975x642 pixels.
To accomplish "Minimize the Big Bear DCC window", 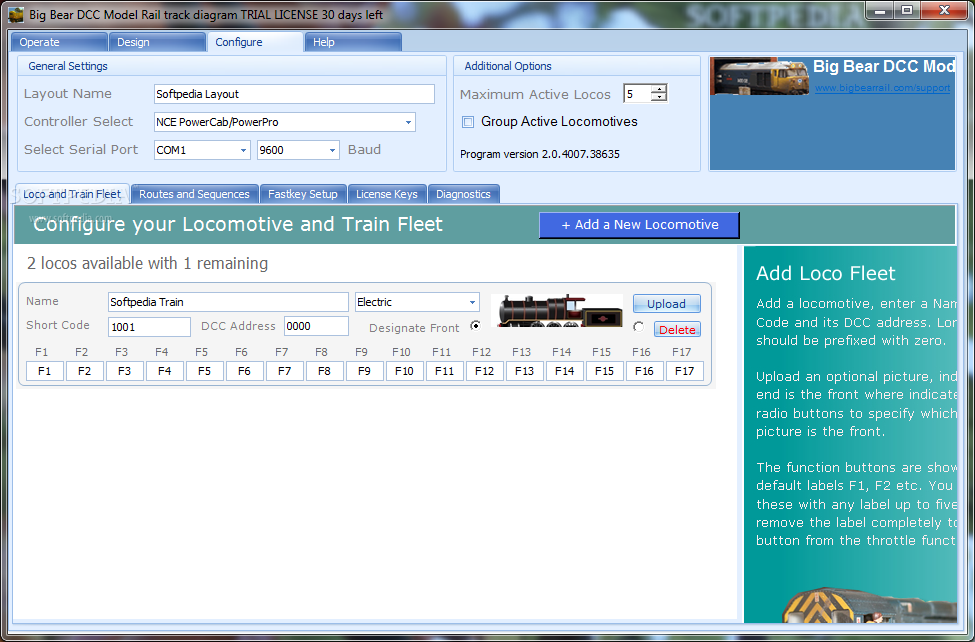I will [x=880, y=11].
